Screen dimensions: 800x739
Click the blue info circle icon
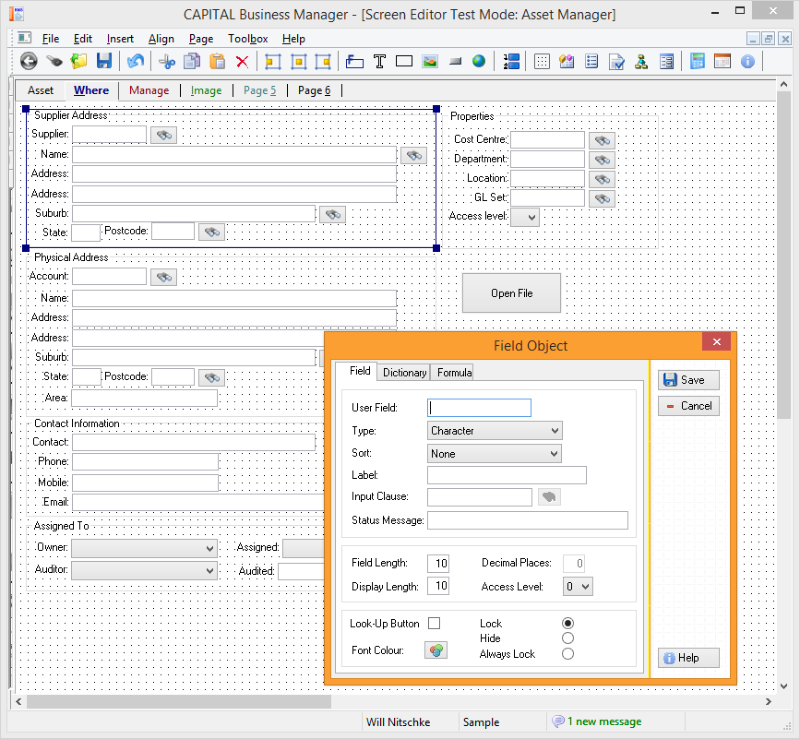[748, 61]
